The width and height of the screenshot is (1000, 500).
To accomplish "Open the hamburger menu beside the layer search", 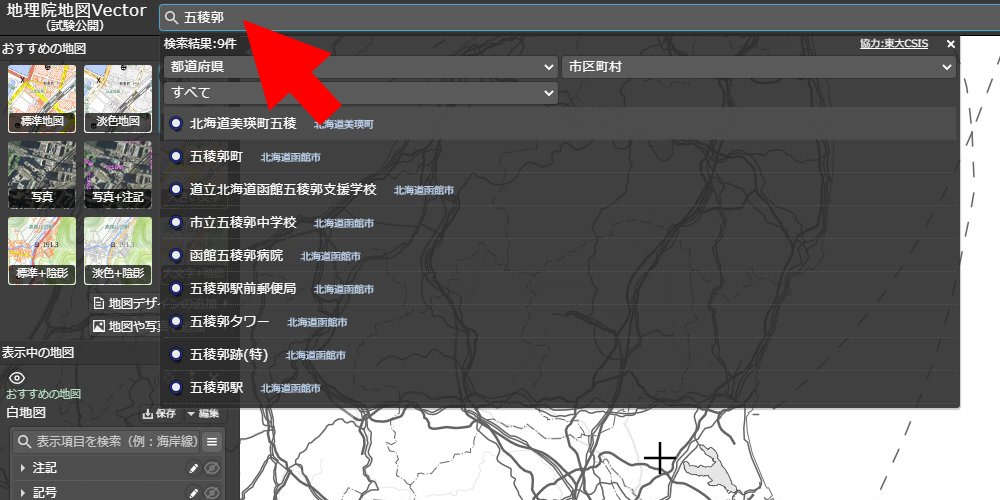I will [212, 441].
